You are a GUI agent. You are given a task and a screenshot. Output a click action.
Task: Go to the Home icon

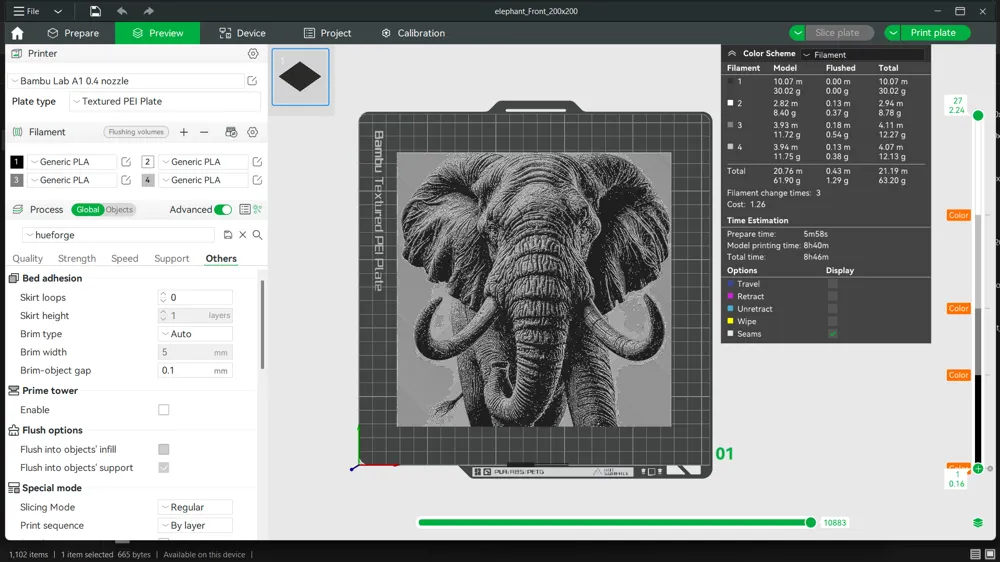17,33
